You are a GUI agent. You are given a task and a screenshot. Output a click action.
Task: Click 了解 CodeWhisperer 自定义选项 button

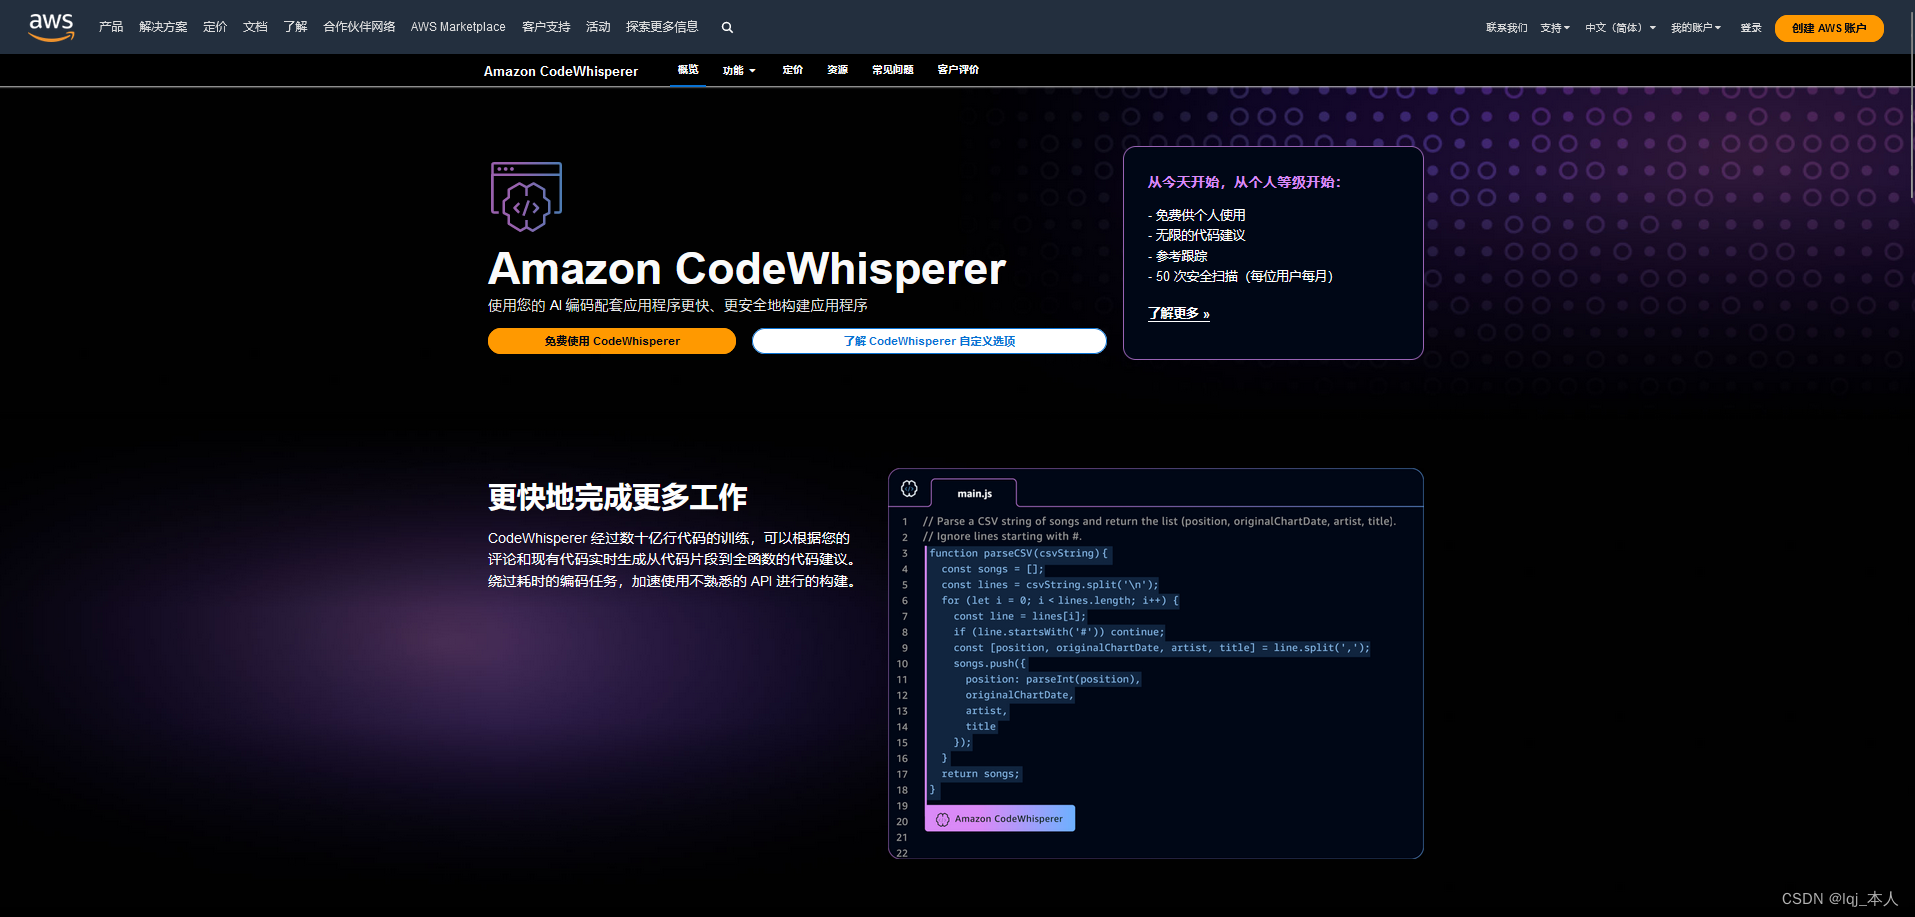pos(929,341)
